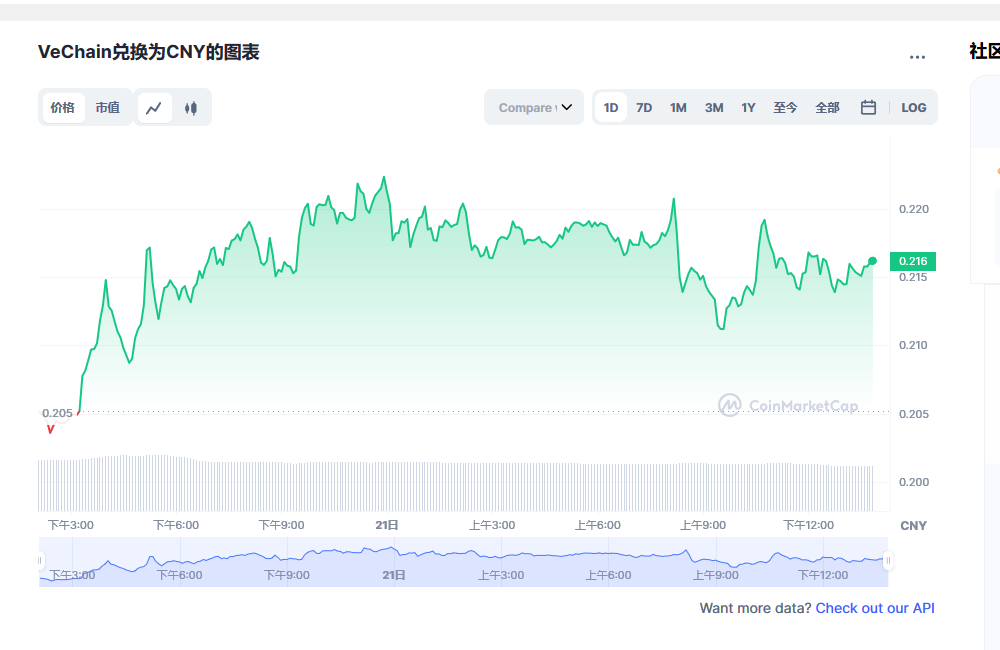Viewport: 1000px width, 650px height.
Task: Select the 至今 (YTD) time range
Action: 785,107
